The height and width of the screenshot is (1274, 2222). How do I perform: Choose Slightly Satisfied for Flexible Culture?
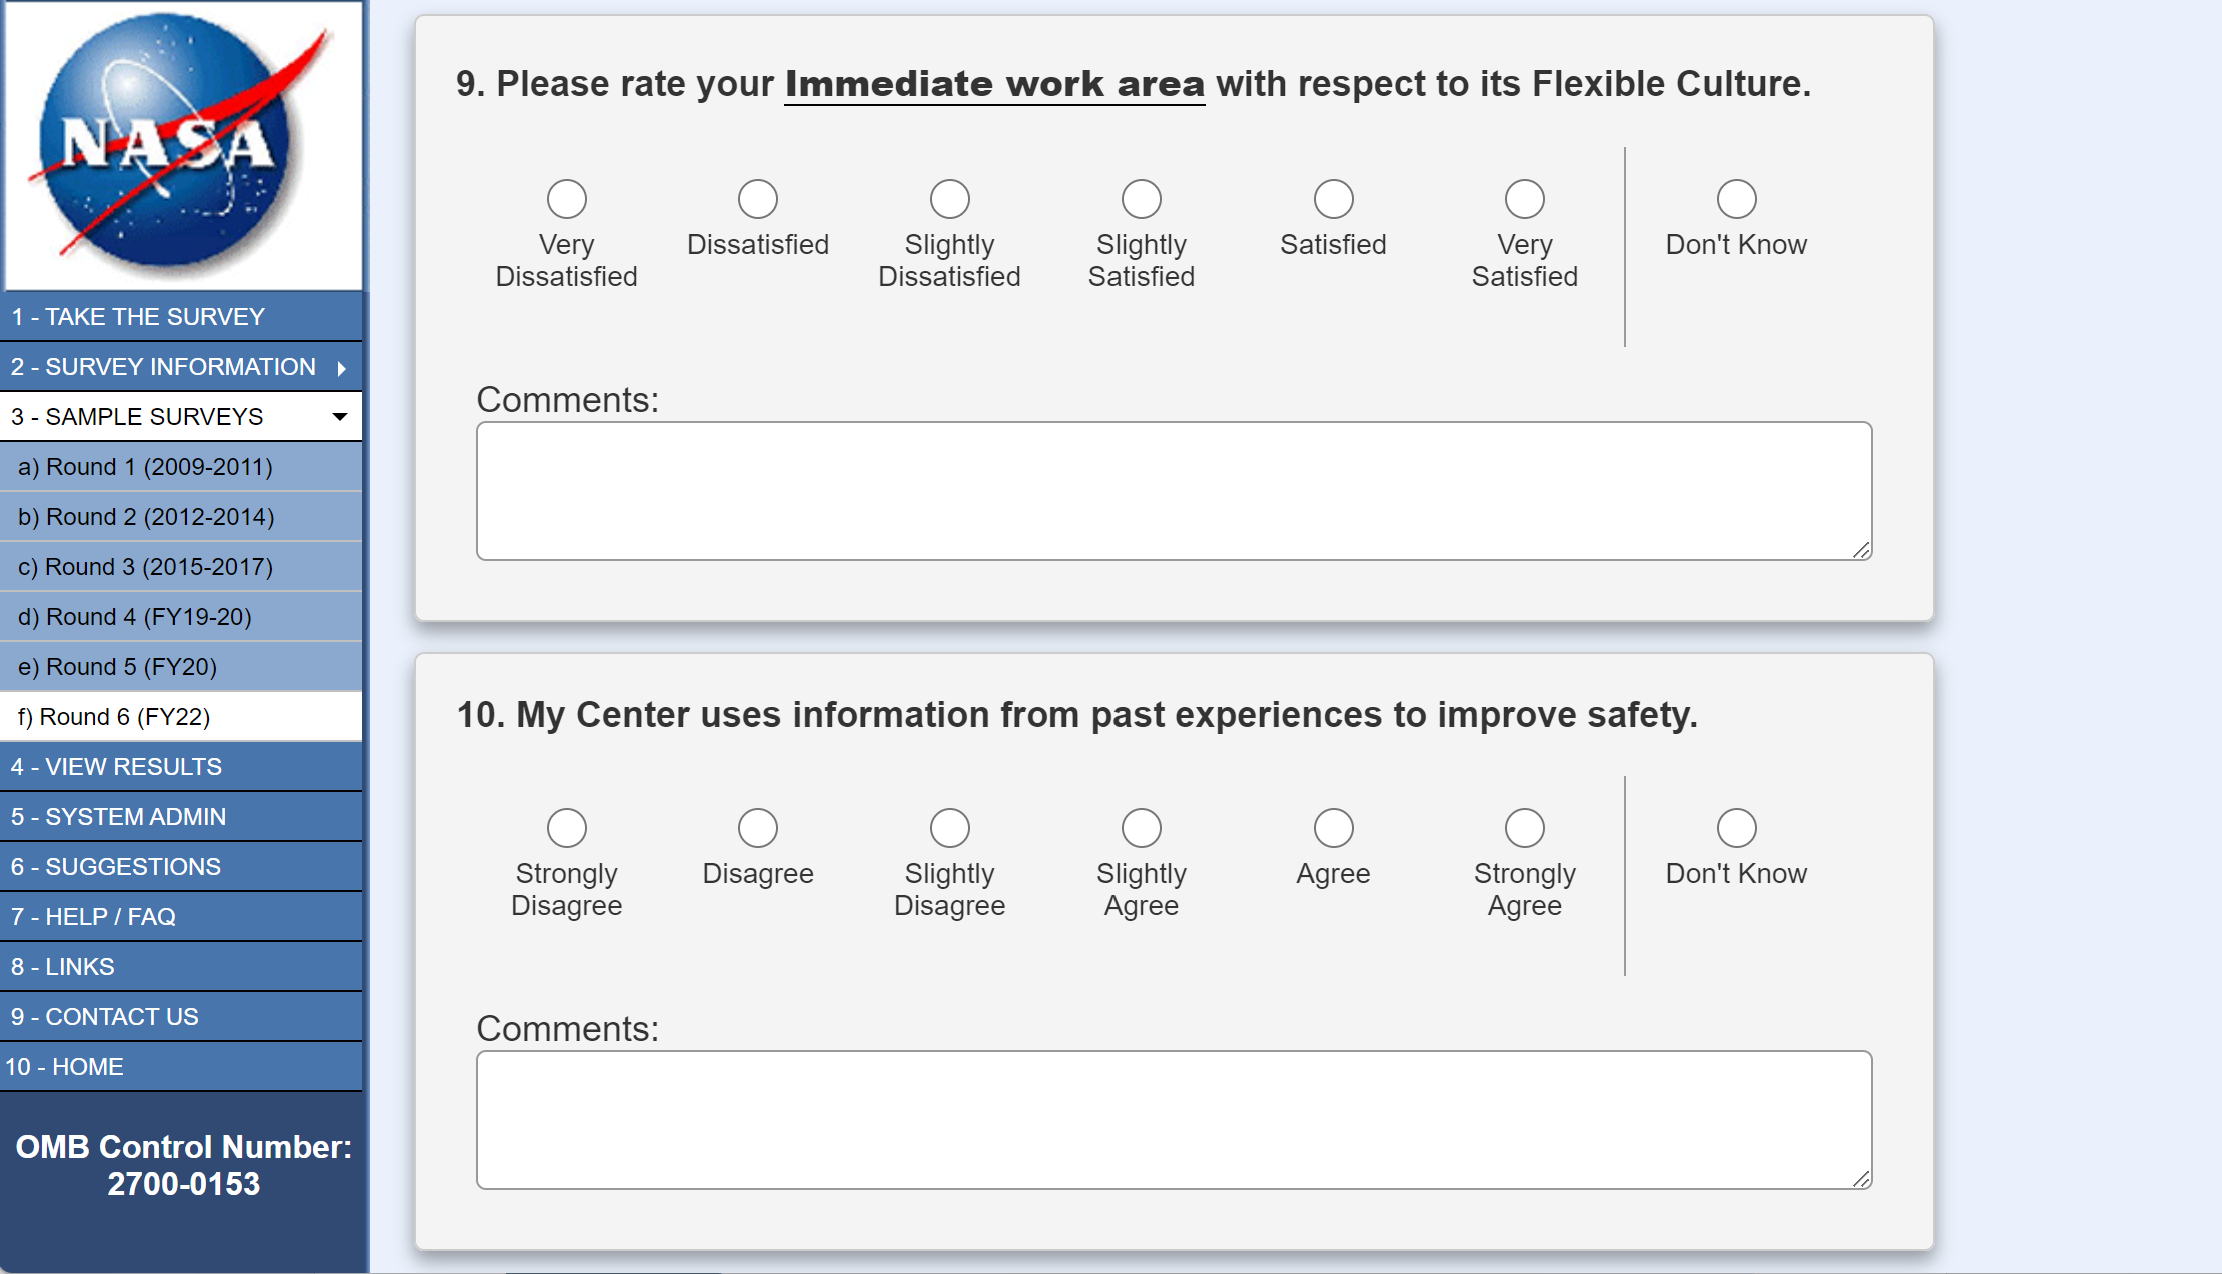[1141, 199]
